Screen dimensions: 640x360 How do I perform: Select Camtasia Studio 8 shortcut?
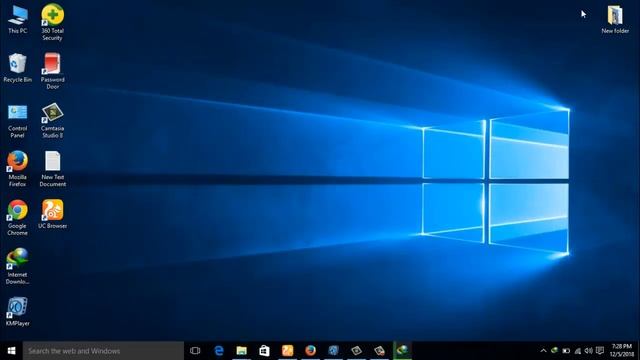coord(52,121)
